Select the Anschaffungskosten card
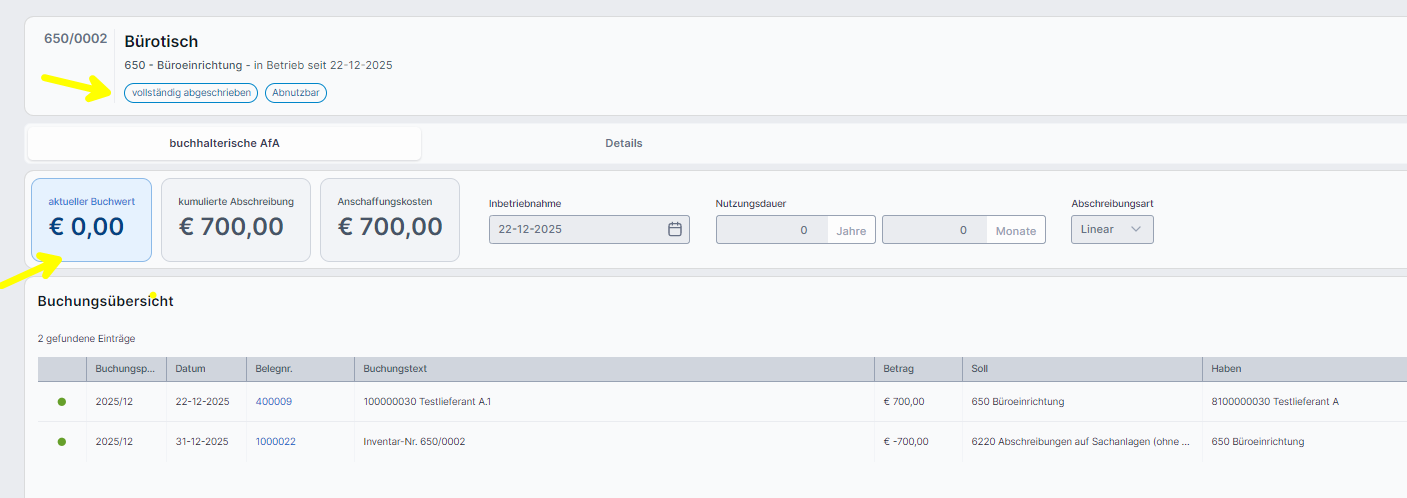 point(389,220)
